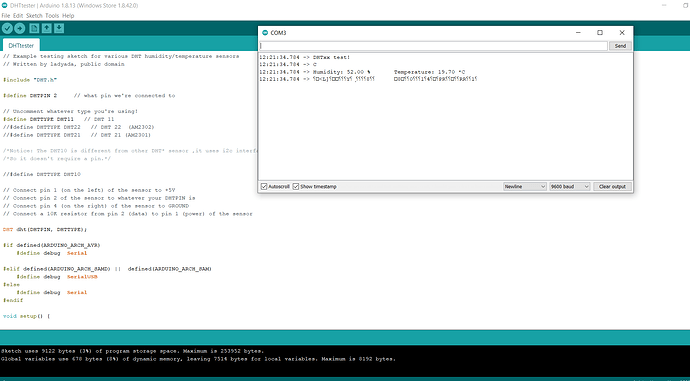Click the Verify sketch checkmark icon
The height and width of the screenshot is (381, 690).
[x=7, y=29]
